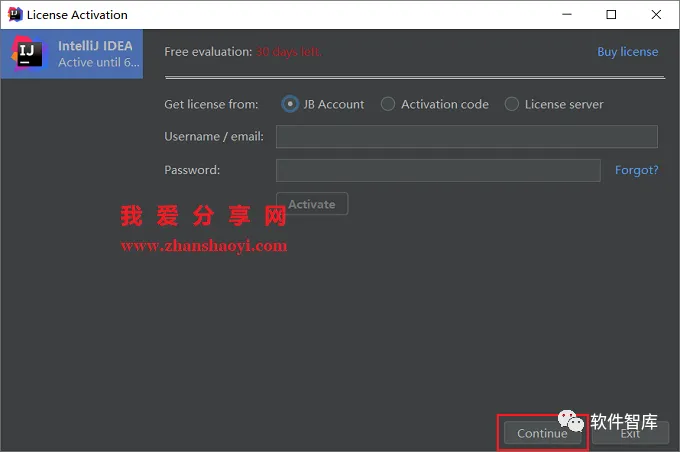Image resolution: width=680 pixels, height=452 pixels.
Task: Click the Continue button
Action: [x=543, y=433]
